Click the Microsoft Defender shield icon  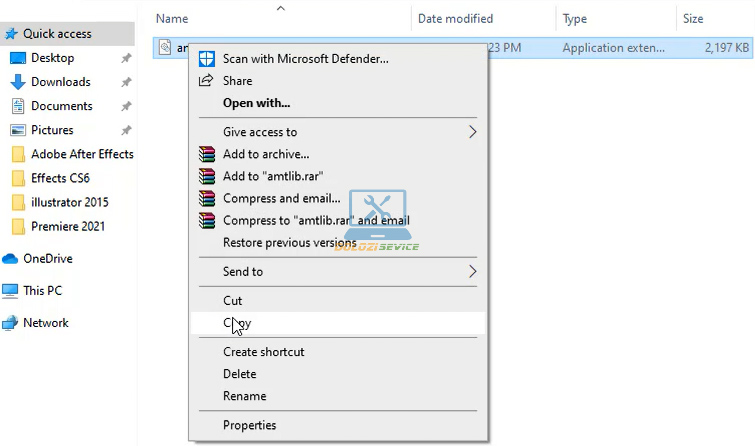(x=208, y=59)
